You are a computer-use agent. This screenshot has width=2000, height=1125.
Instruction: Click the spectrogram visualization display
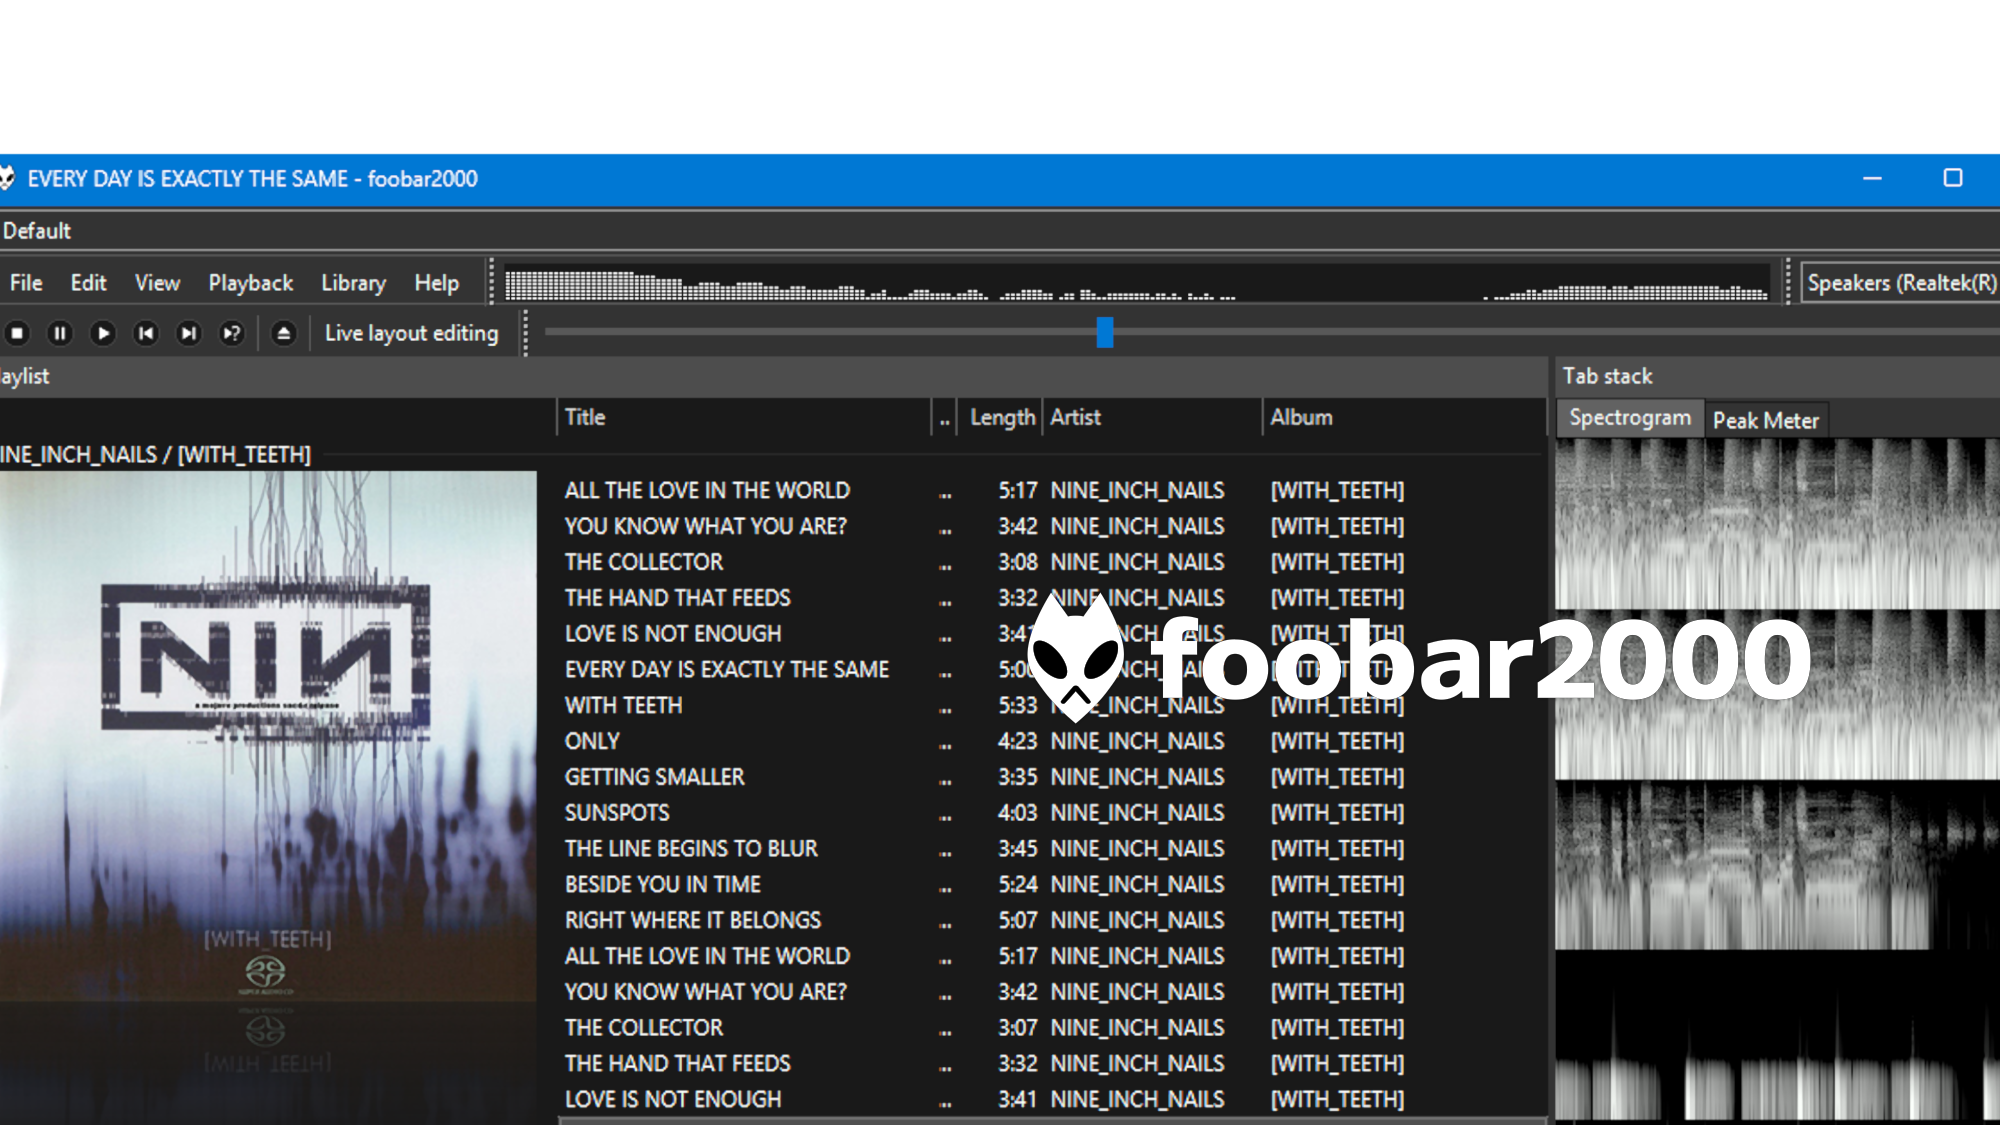pyautogui.click(x=1777, y=780)
